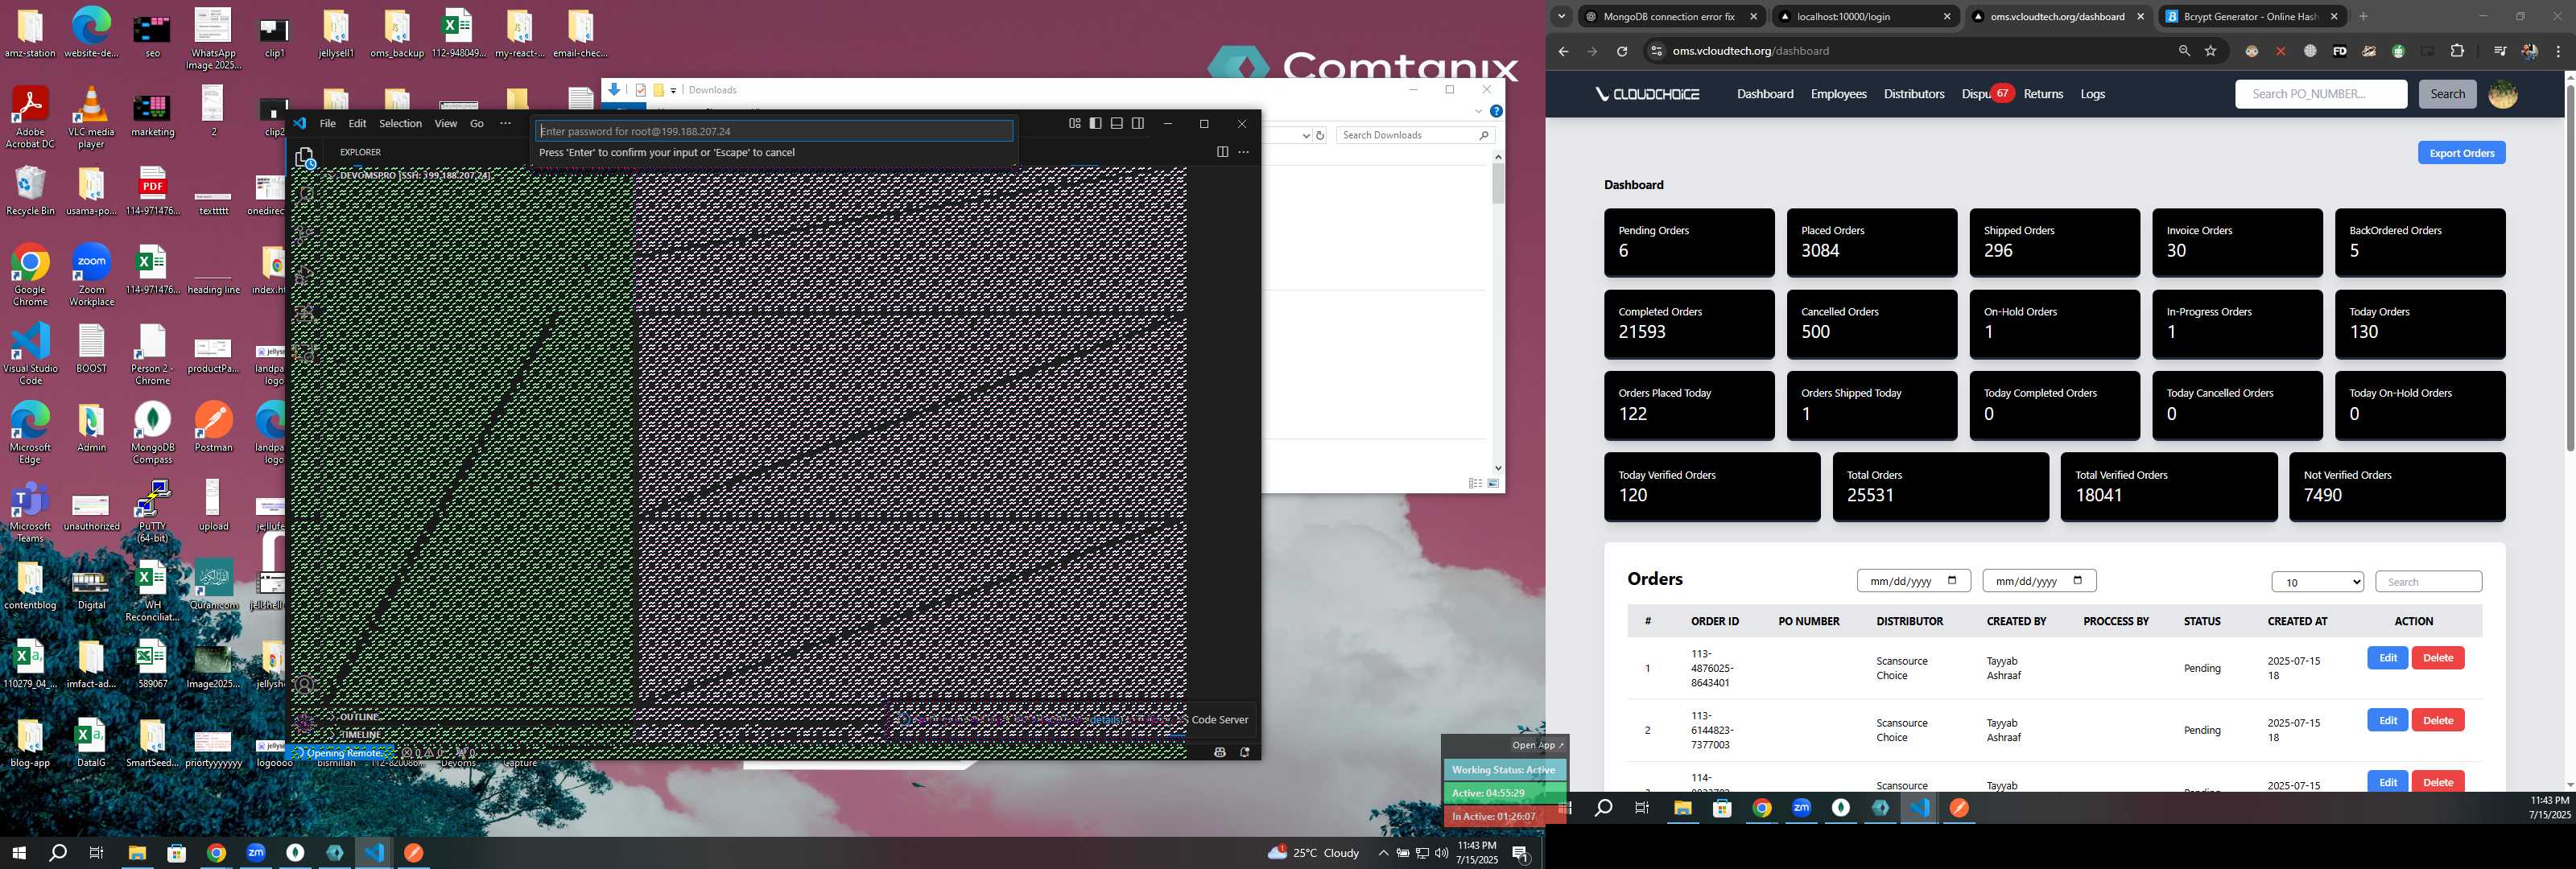This screenshot has height=869, width=2576.
Task: Open the File menu in VS Code
Action: 327,124
